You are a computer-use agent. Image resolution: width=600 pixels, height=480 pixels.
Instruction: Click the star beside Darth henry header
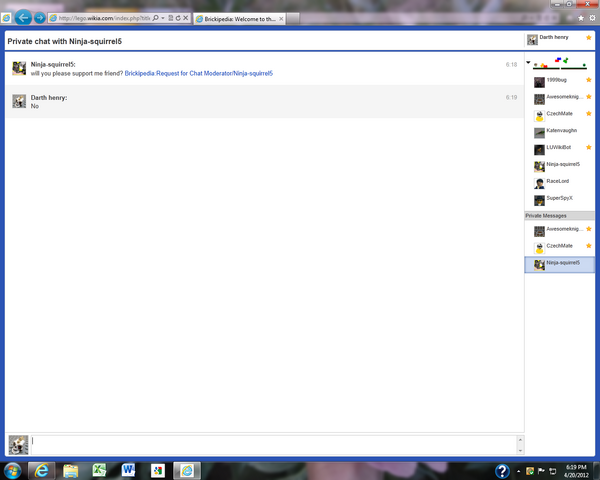click(589, 38)
